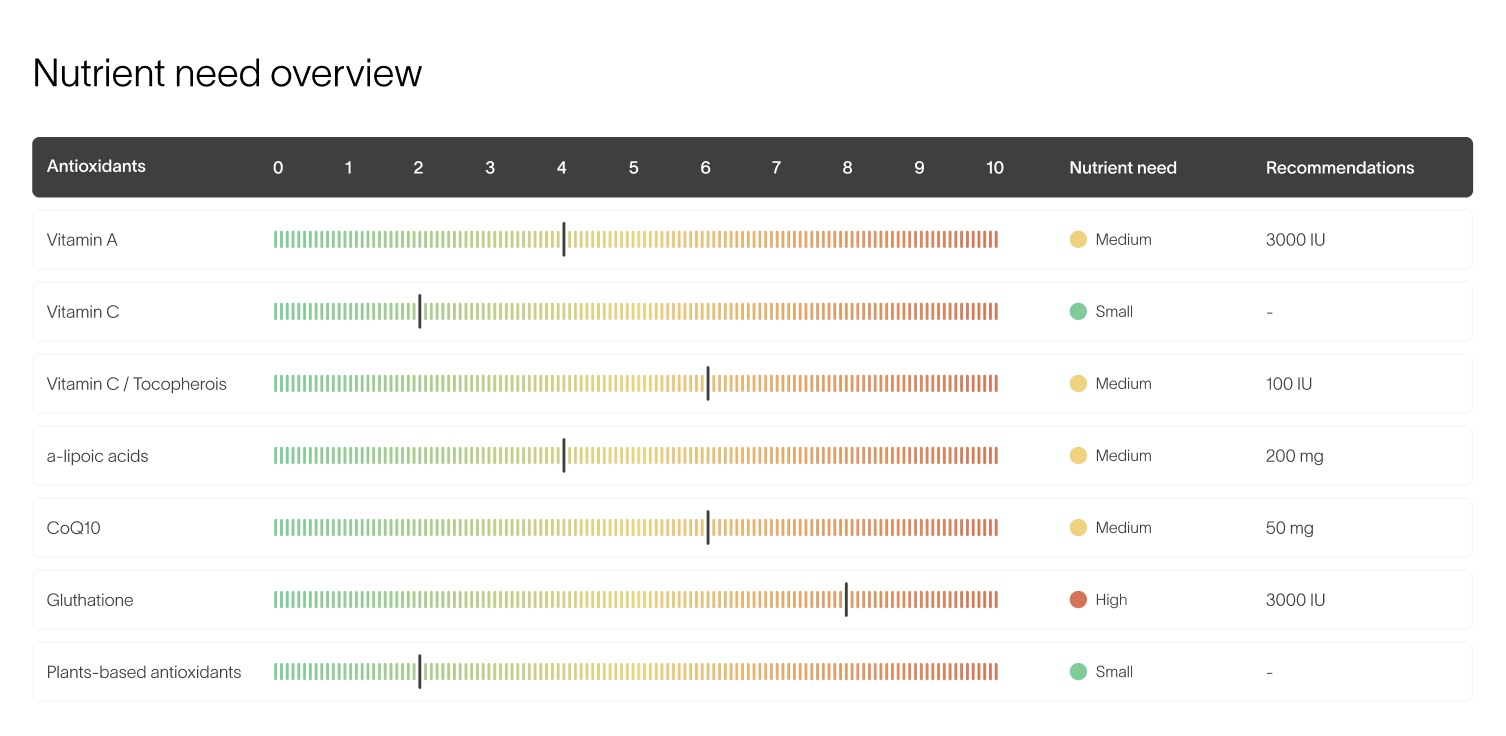Viewport: 1506px width, 736px height.
Task: Click the 3000 IU recommendation for Vitamin A
Action: tap(1295, 240)
